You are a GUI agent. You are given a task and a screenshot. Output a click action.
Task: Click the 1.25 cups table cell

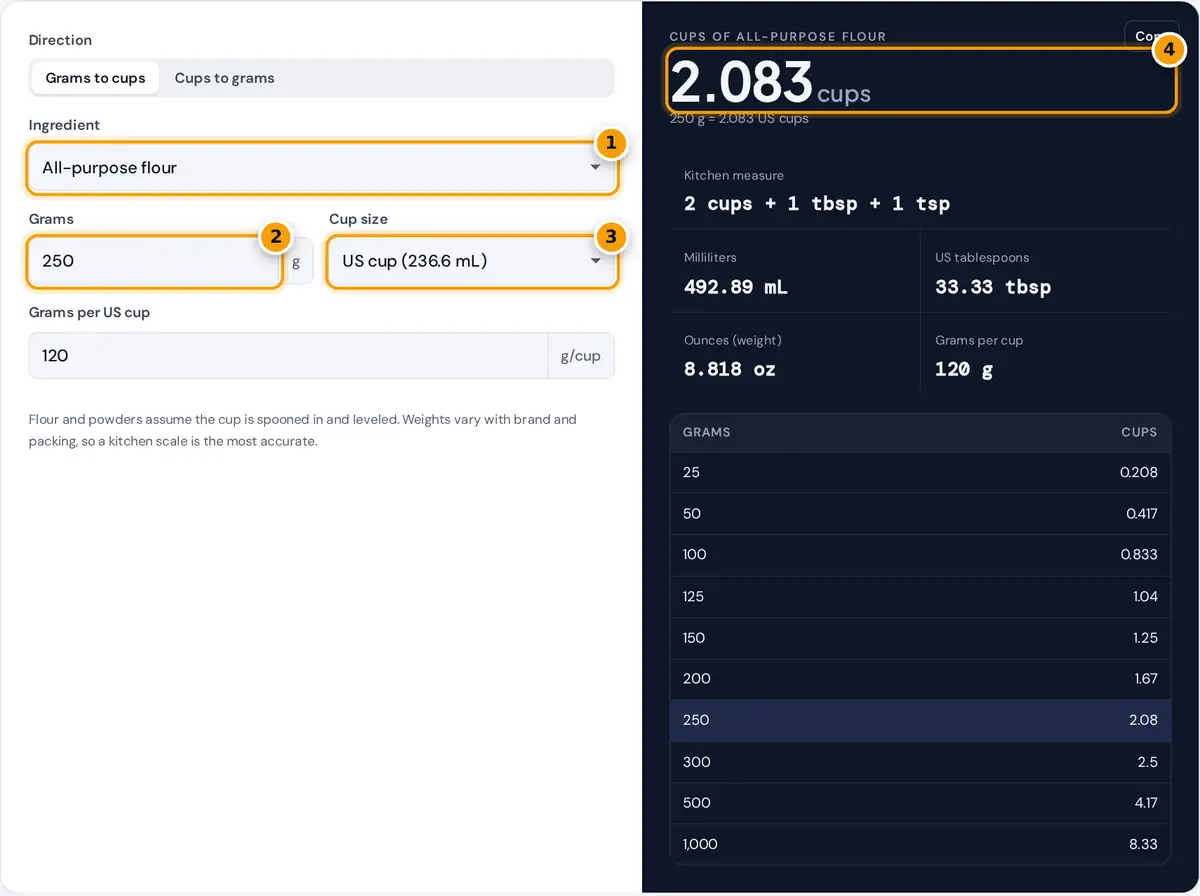(x=1145, y=638)
